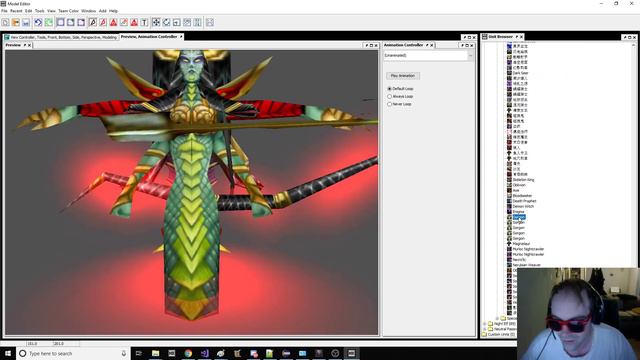
Task: Select Oblivion in Unit Browser
Action: click(519, 185)
